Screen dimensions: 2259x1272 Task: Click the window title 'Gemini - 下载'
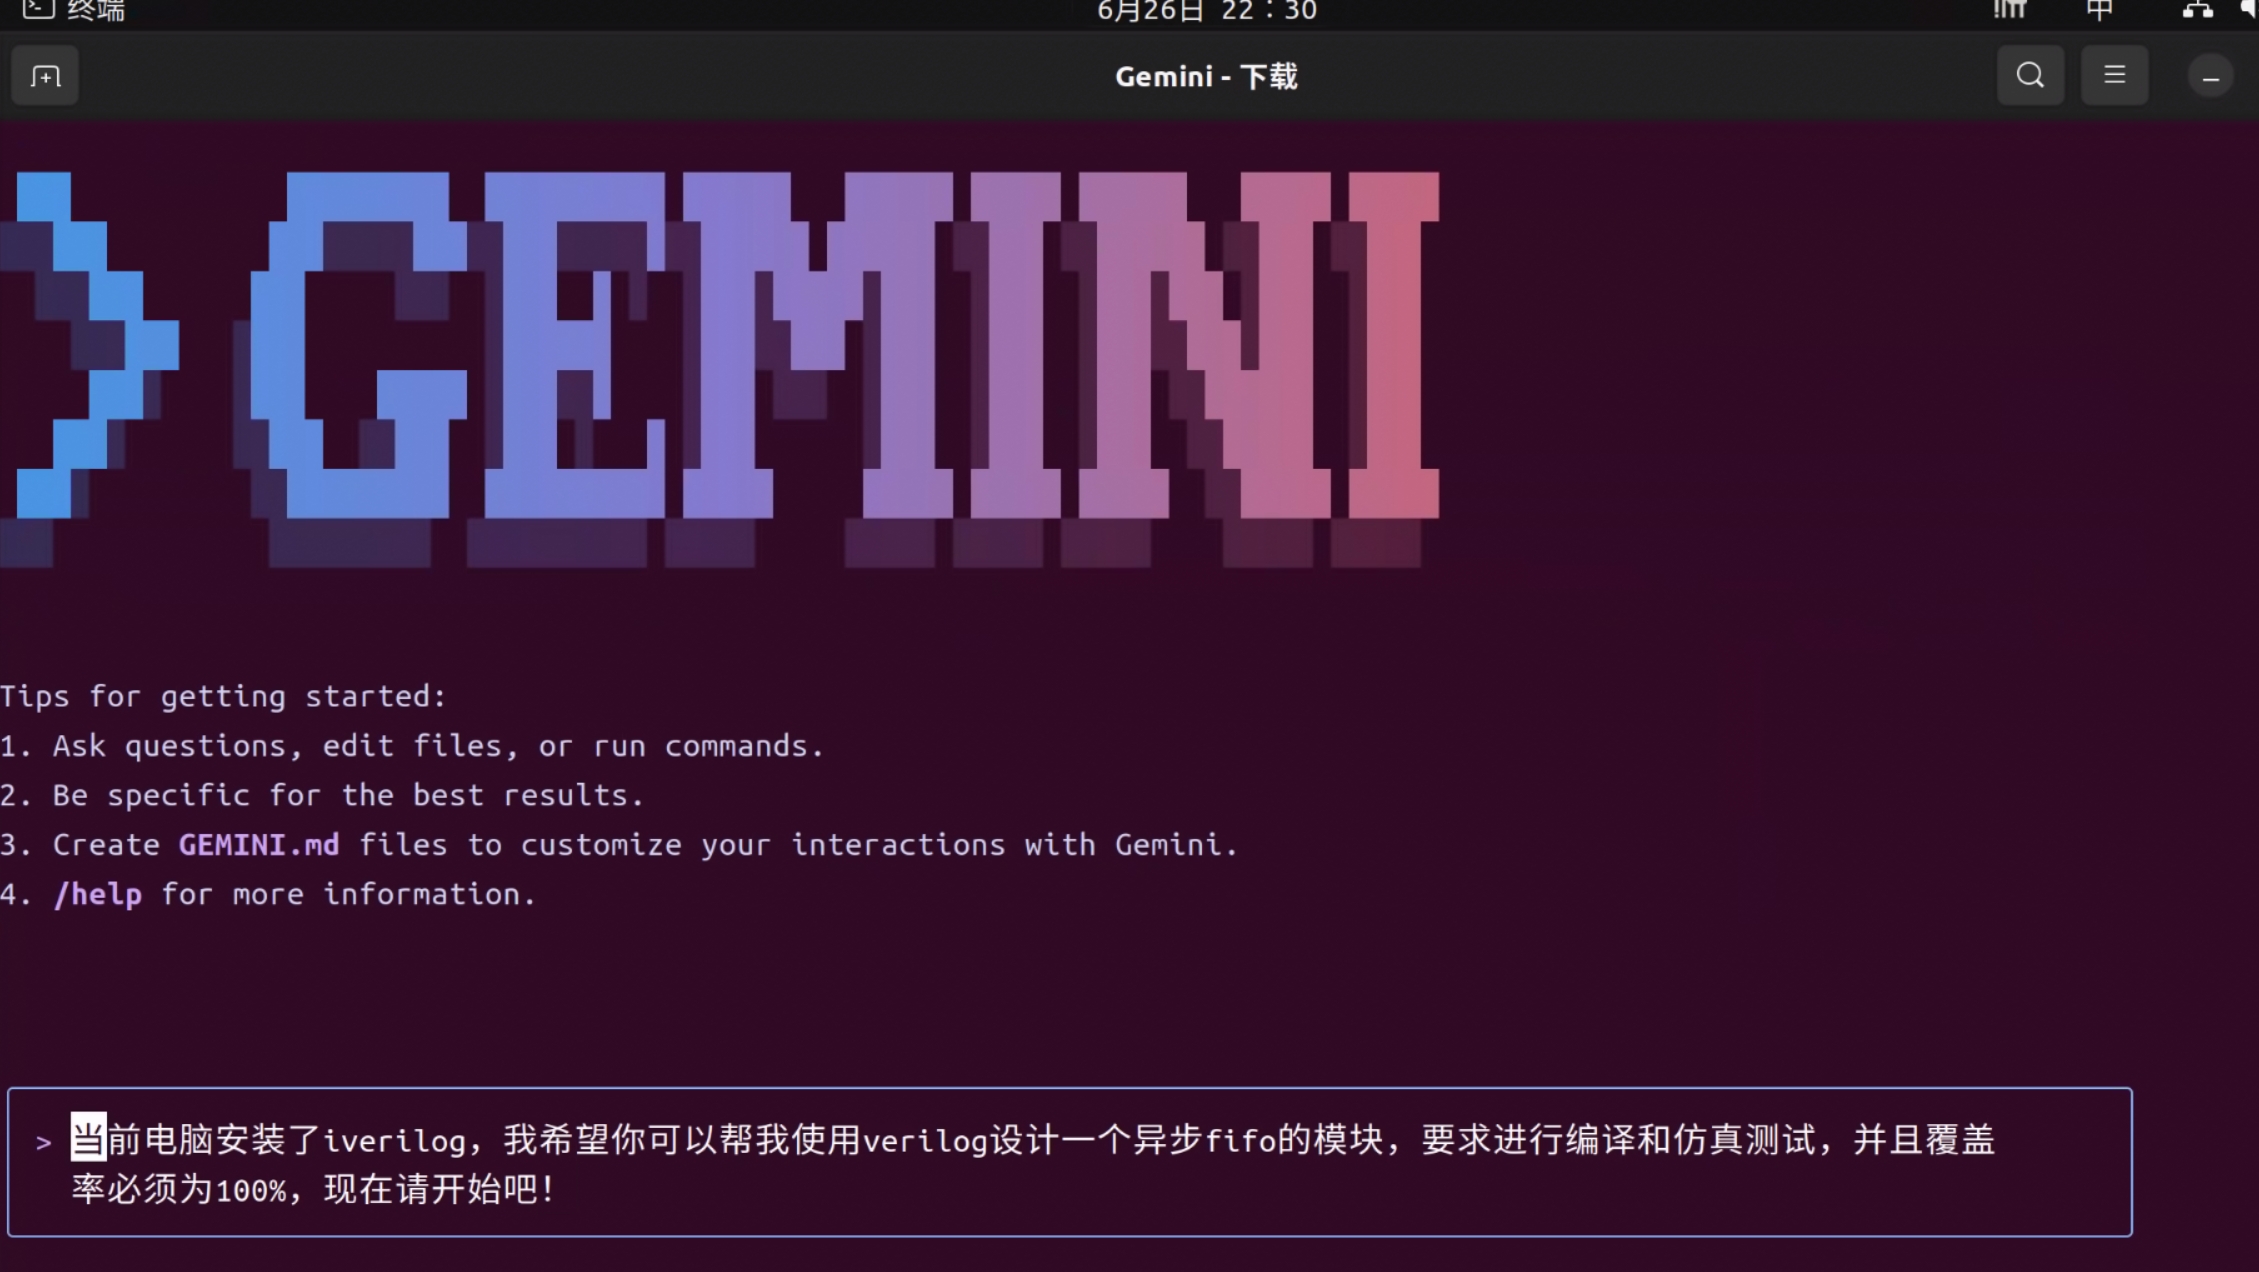(x=1206, y=77)
